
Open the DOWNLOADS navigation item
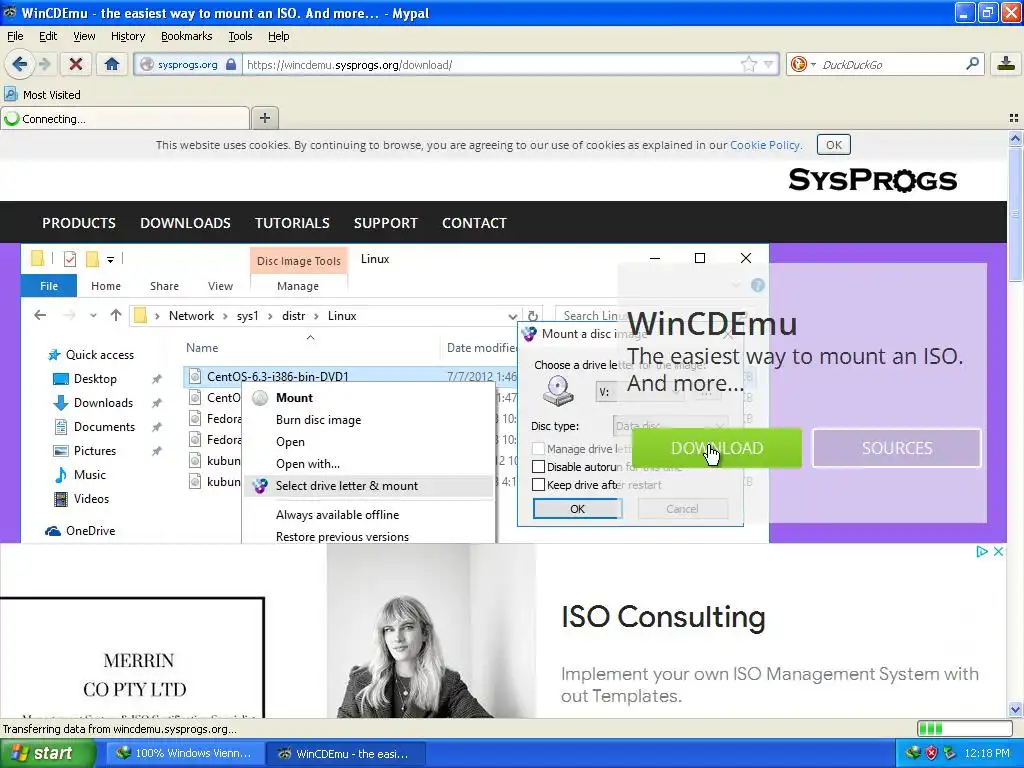(x=185, y=223)
